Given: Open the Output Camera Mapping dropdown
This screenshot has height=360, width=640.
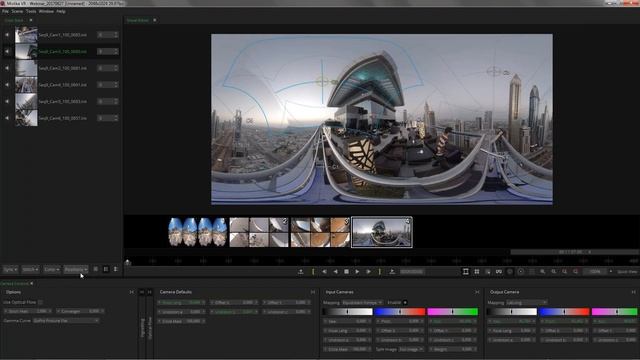Looking at the screenshot, I should click(526, 302).
